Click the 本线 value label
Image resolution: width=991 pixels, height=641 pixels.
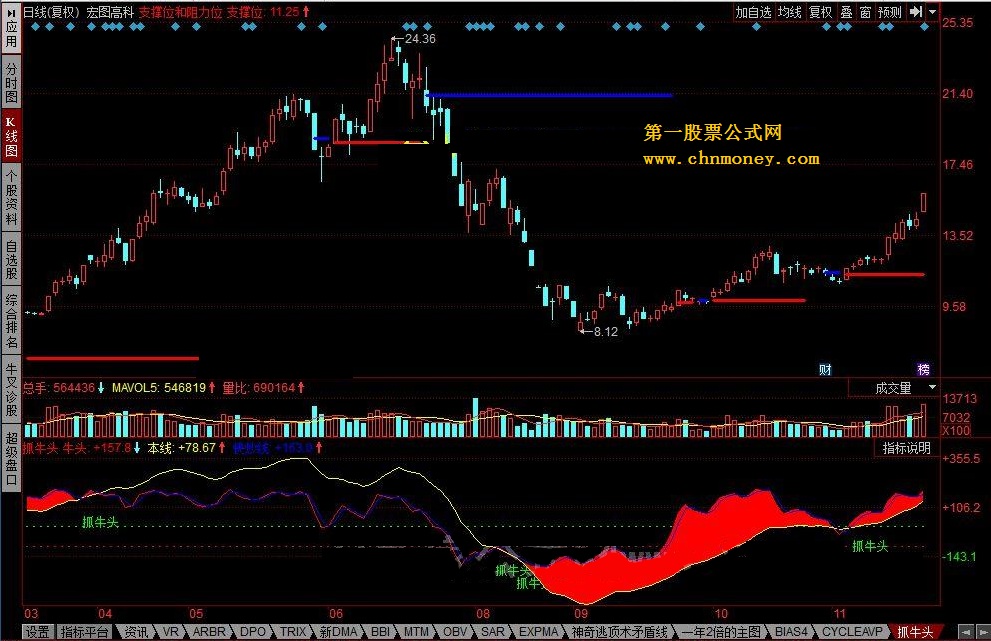[186, 448]
